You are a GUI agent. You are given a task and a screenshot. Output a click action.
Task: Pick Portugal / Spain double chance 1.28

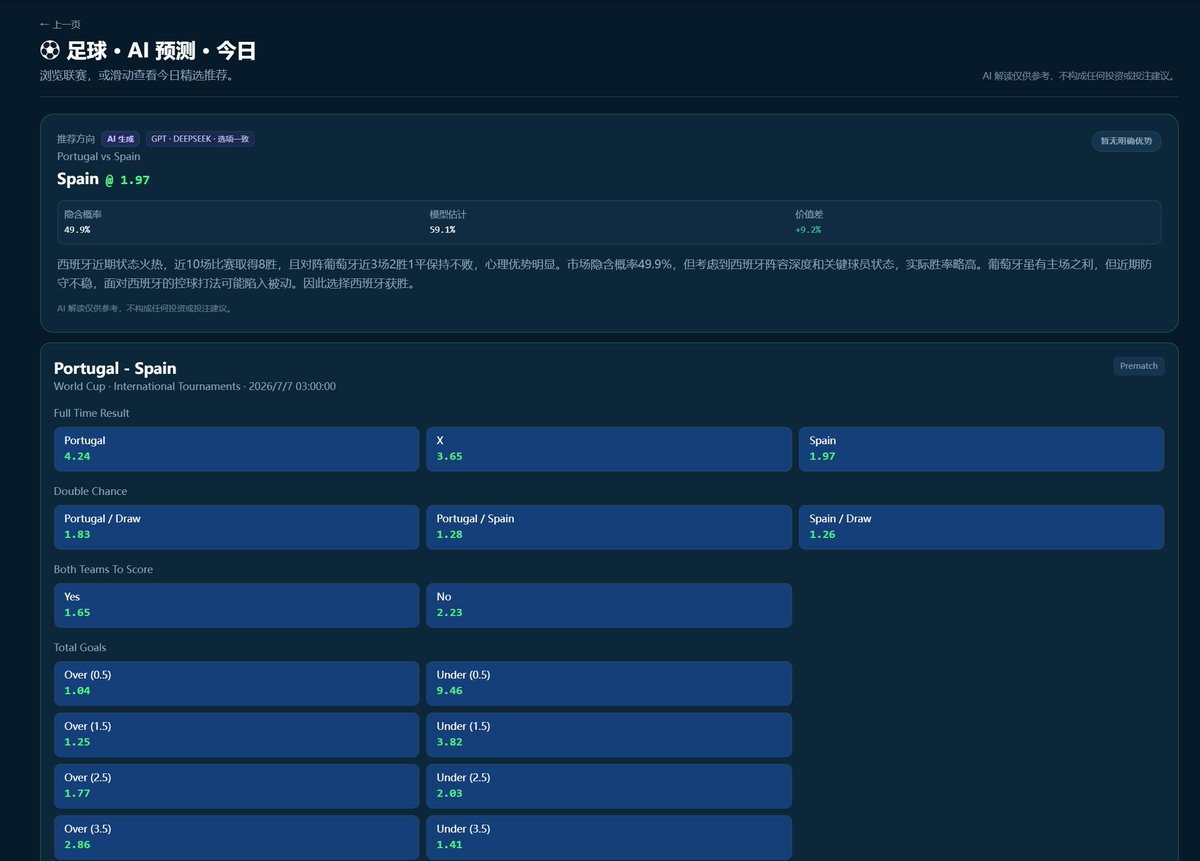pos(609,527)
